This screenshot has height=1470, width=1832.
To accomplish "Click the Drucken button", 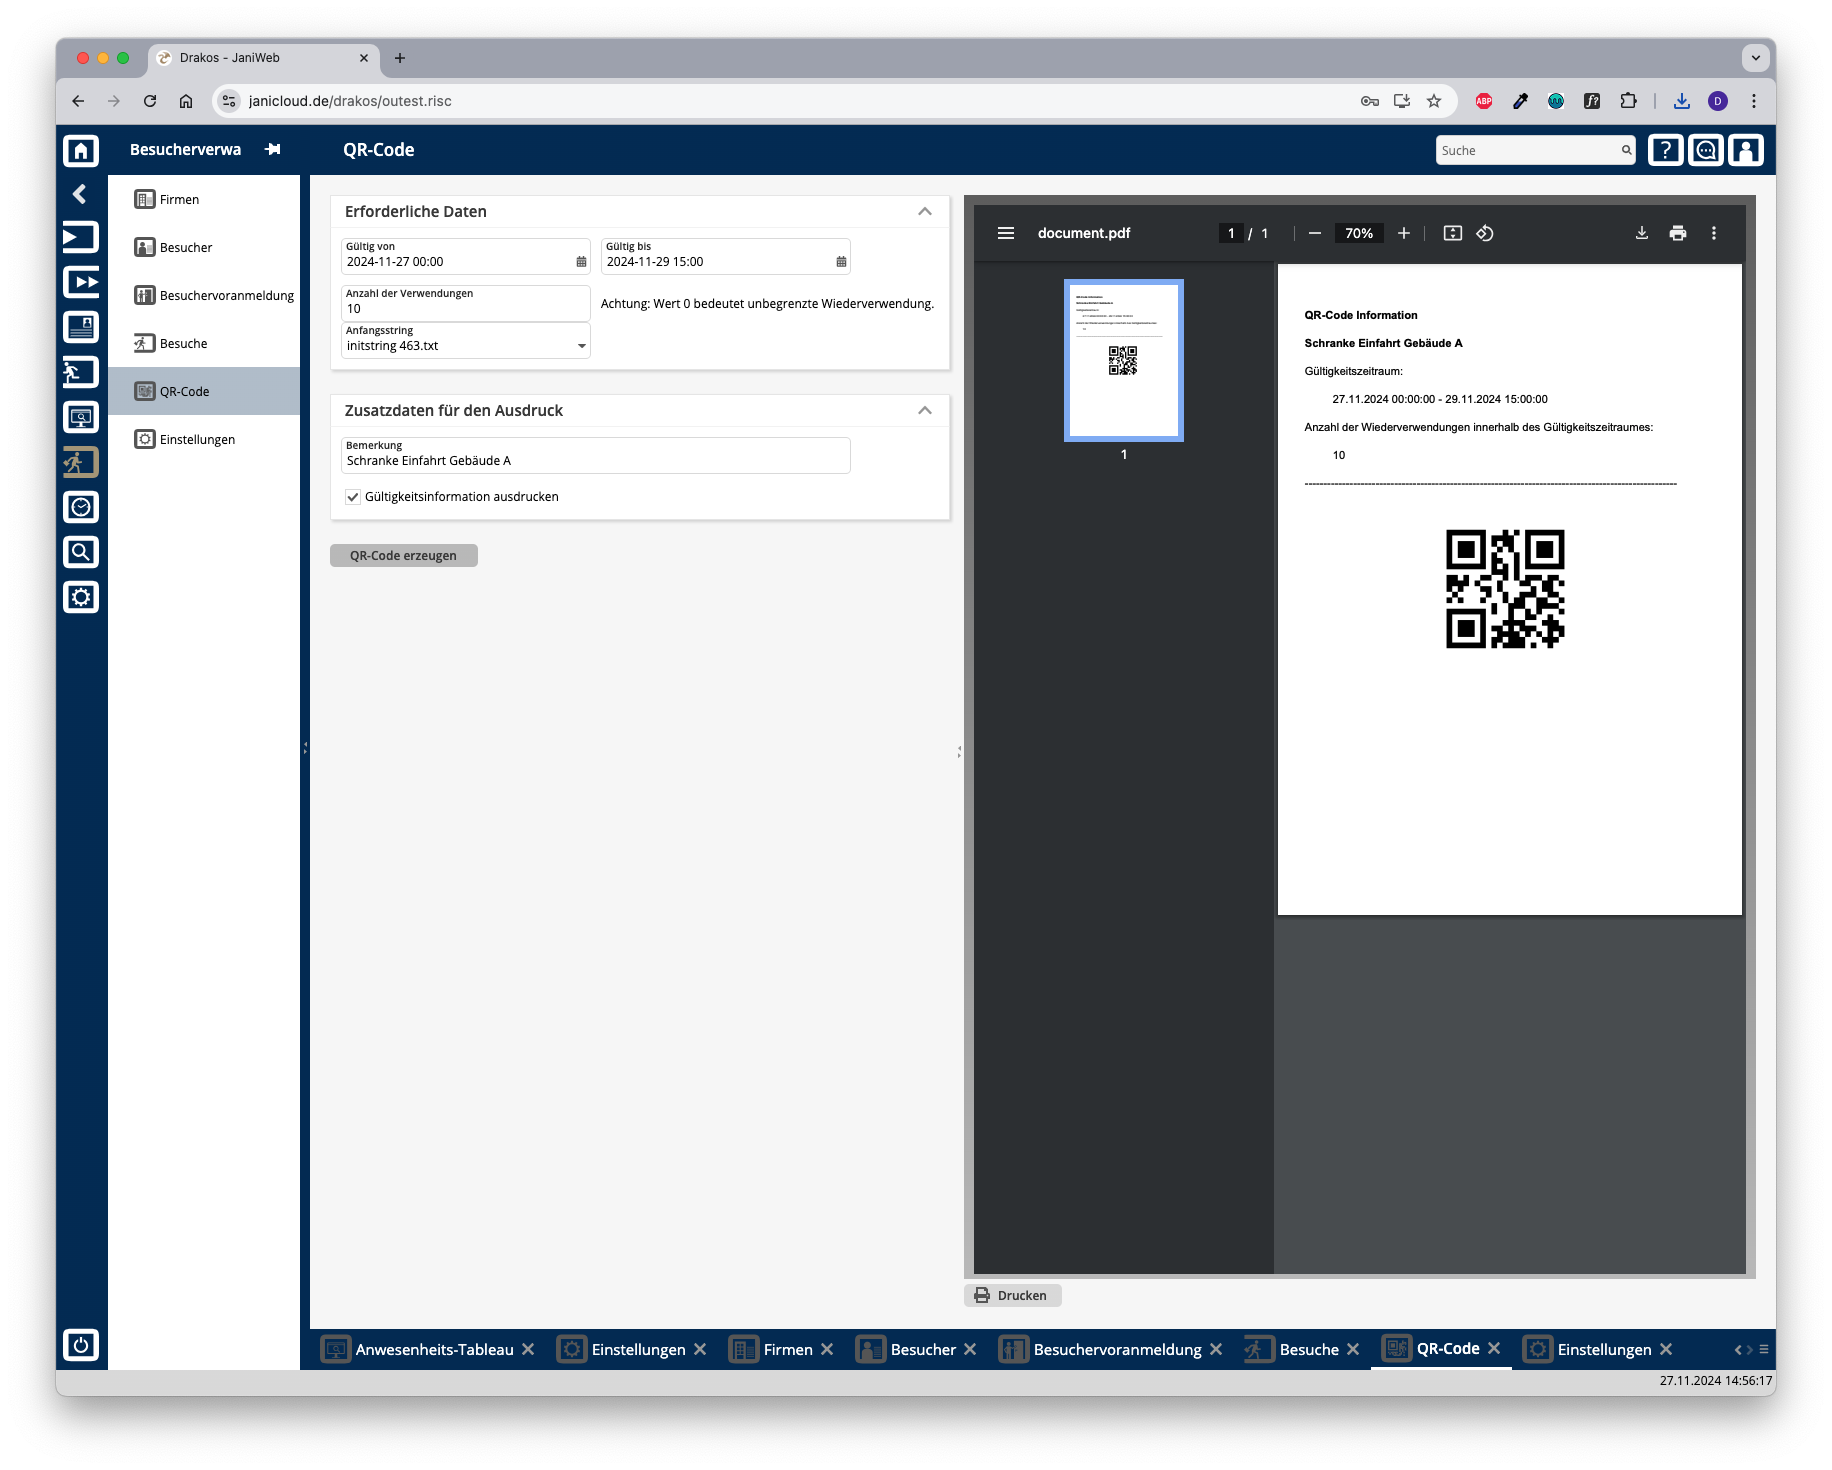I will (1012, 1295).
